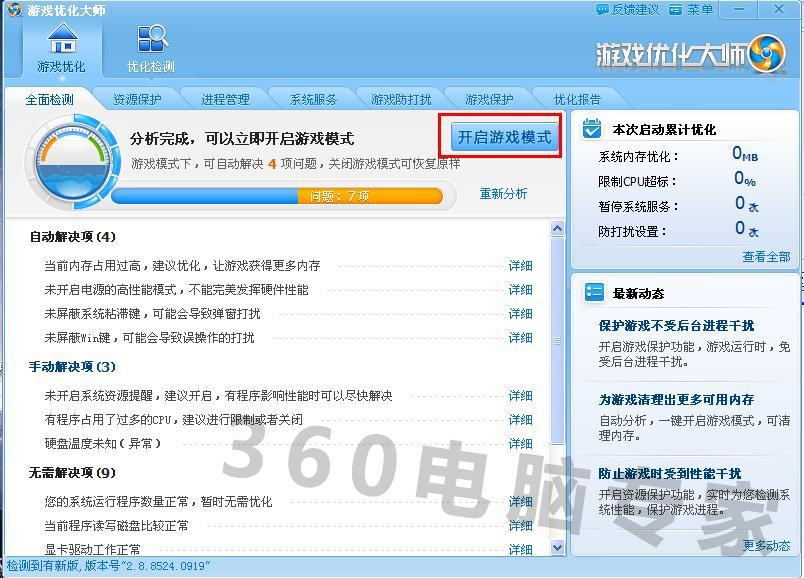The image size is (804, 578).
Task: Click 系统内存优化 stat label
Action: (638, 157)
